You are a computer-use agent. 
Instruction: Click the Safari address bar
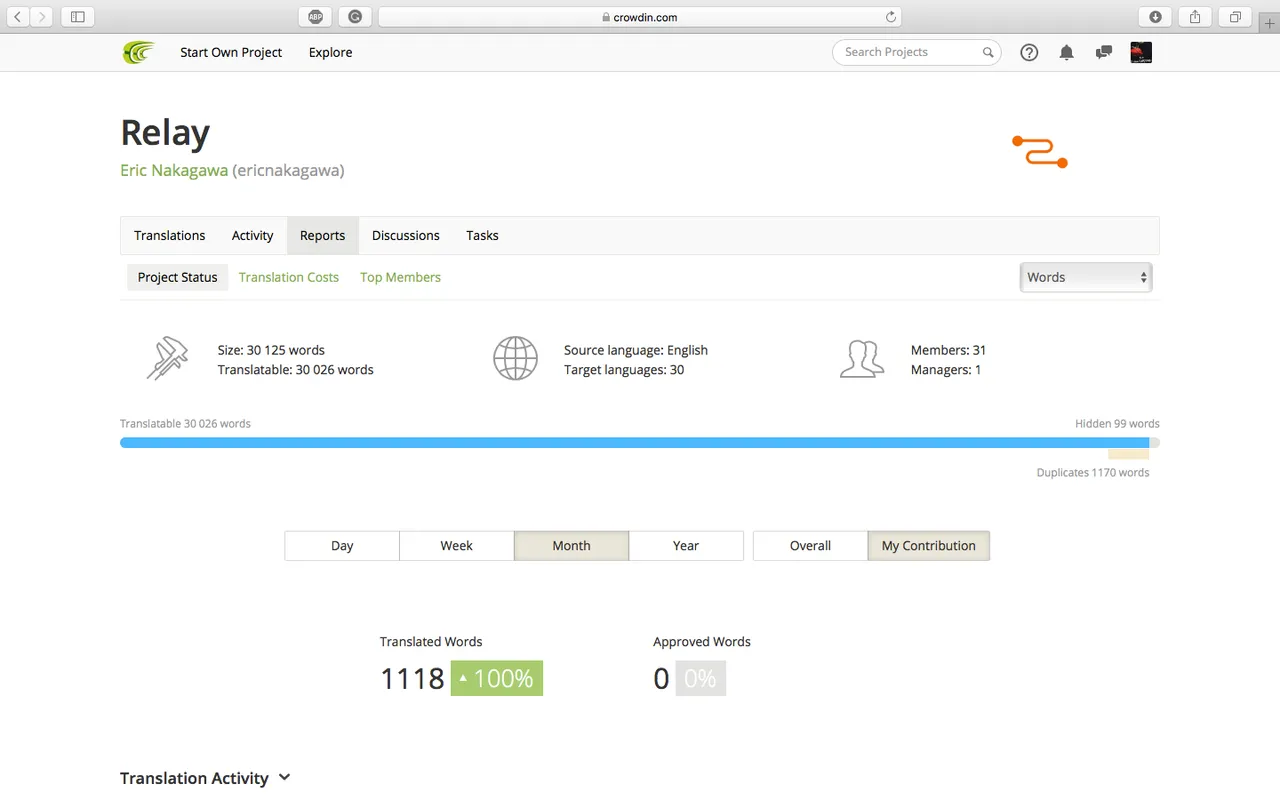click(x=640, y=17)
